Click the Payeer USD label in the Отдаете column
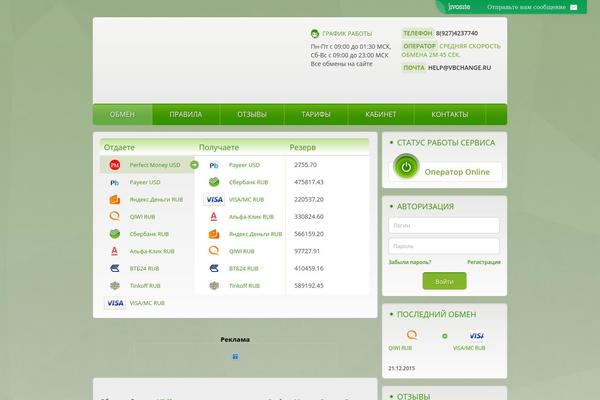Image resolution: width=600 pixels, height=400 pixels. (x=145, y=182)
